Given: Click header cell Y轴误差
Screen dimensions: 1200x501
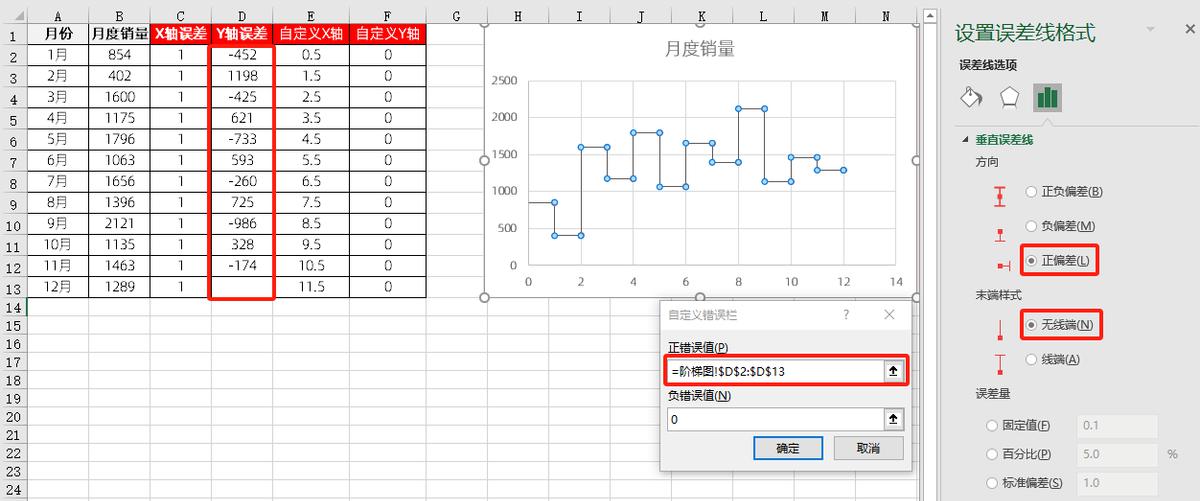Looking at the screenshot, I should [241, 34].
